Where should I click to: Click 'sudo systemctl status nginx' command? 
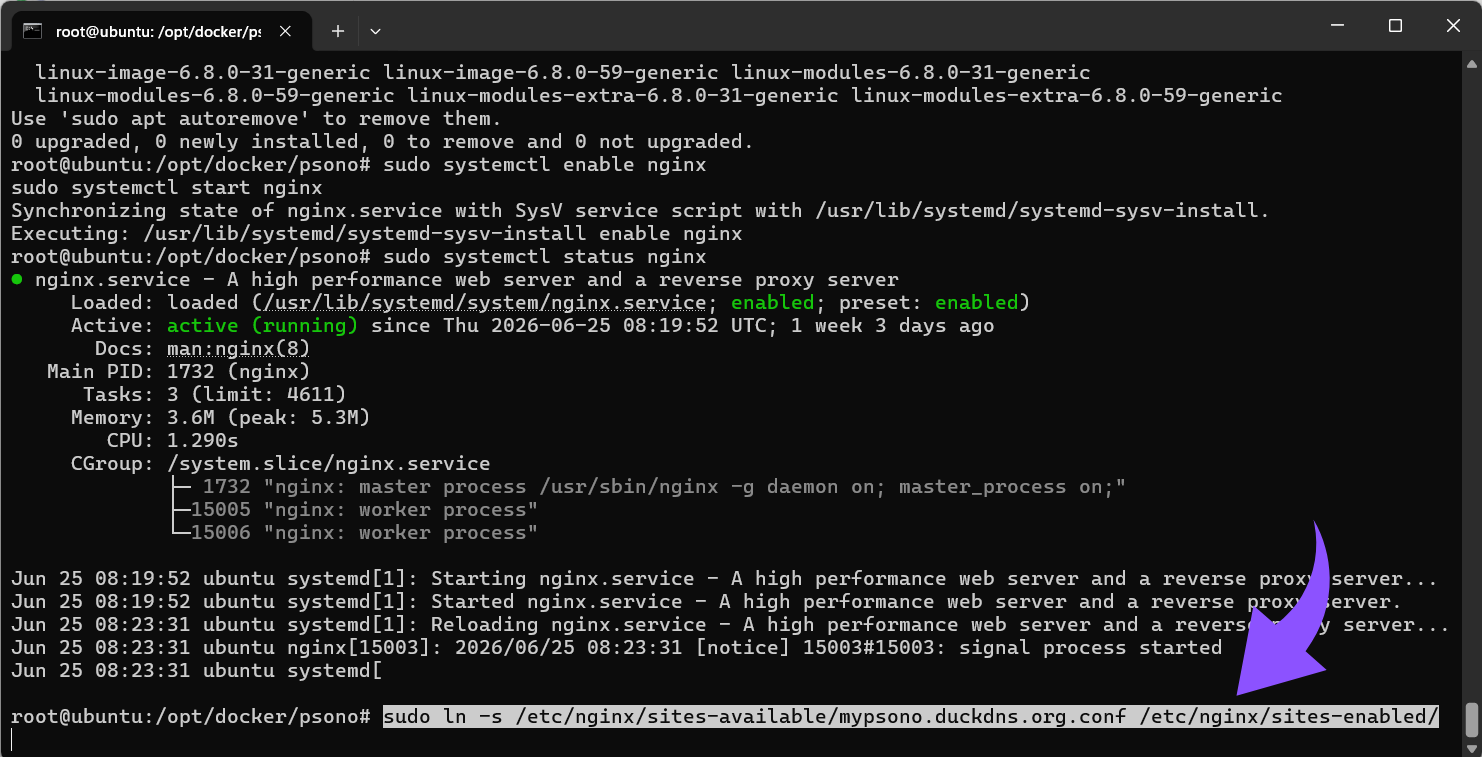click(545, 256)
